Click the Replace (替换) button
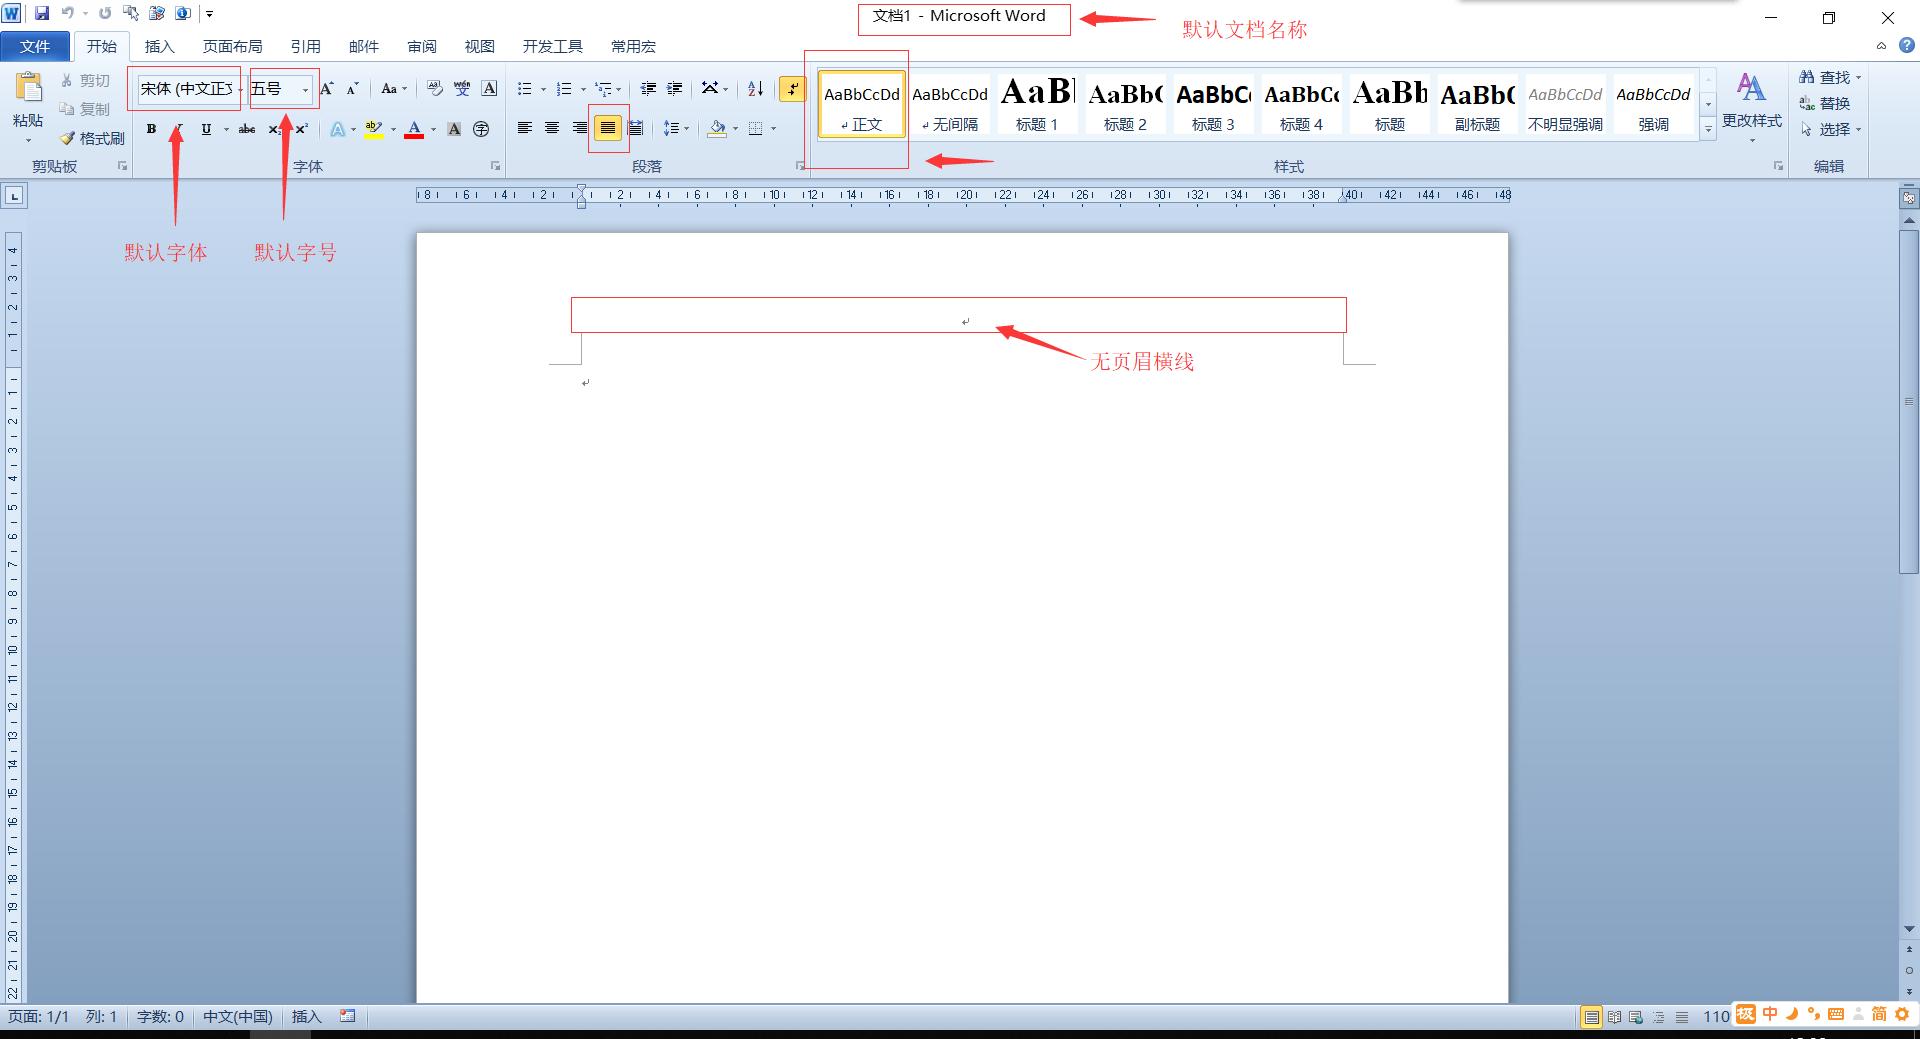The image size is (1920, 1039). coord(1825,104)
